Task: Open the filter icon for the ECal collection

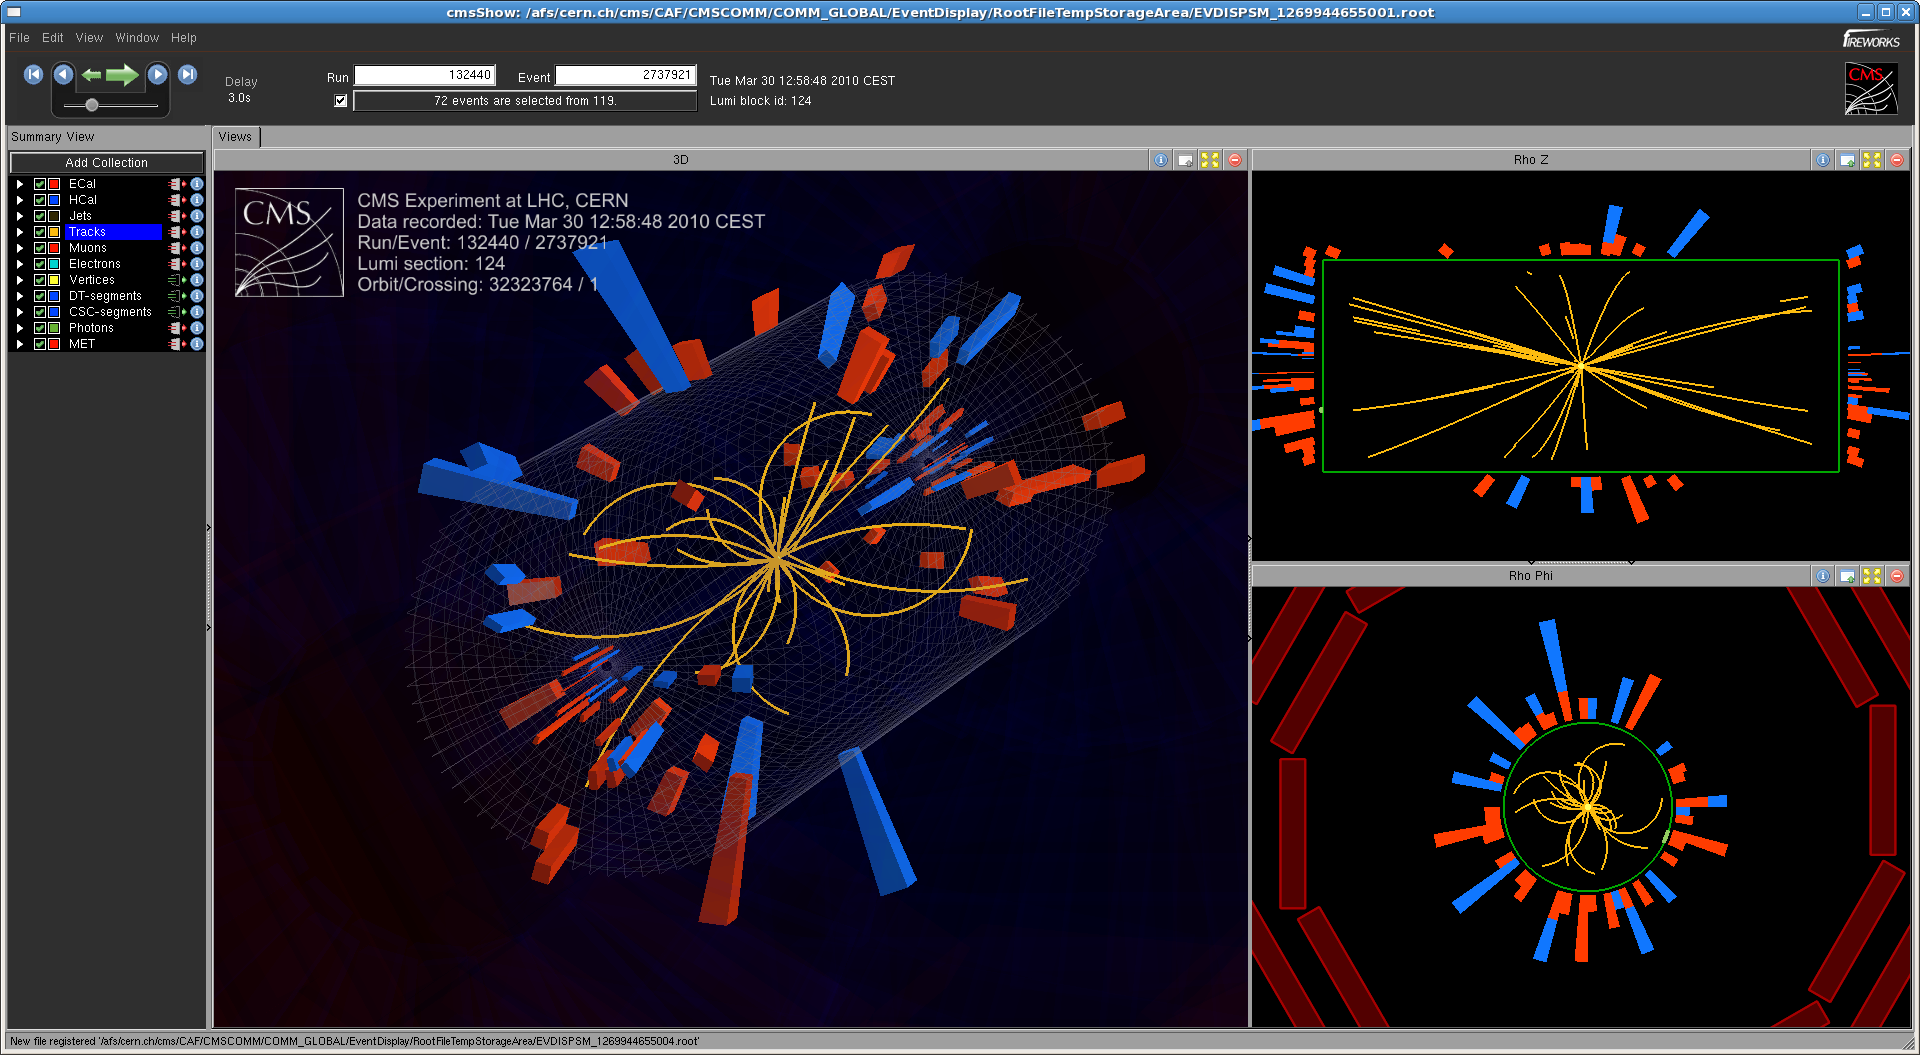Action: pos(177,184)
